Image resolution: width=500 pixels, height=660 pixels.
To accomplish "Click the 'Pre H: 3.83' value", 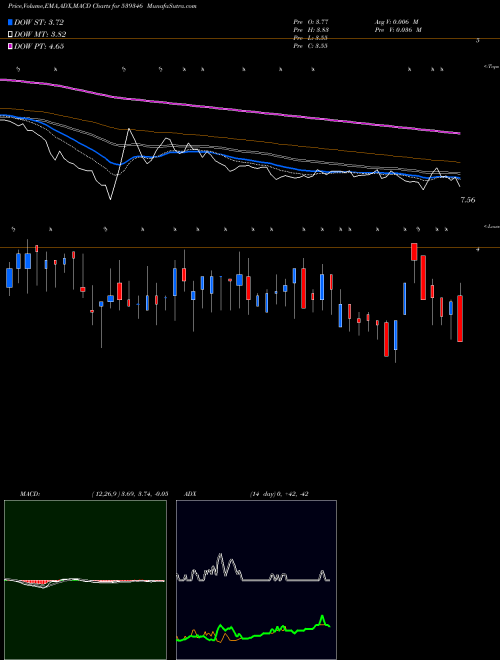I will [311, 30].
